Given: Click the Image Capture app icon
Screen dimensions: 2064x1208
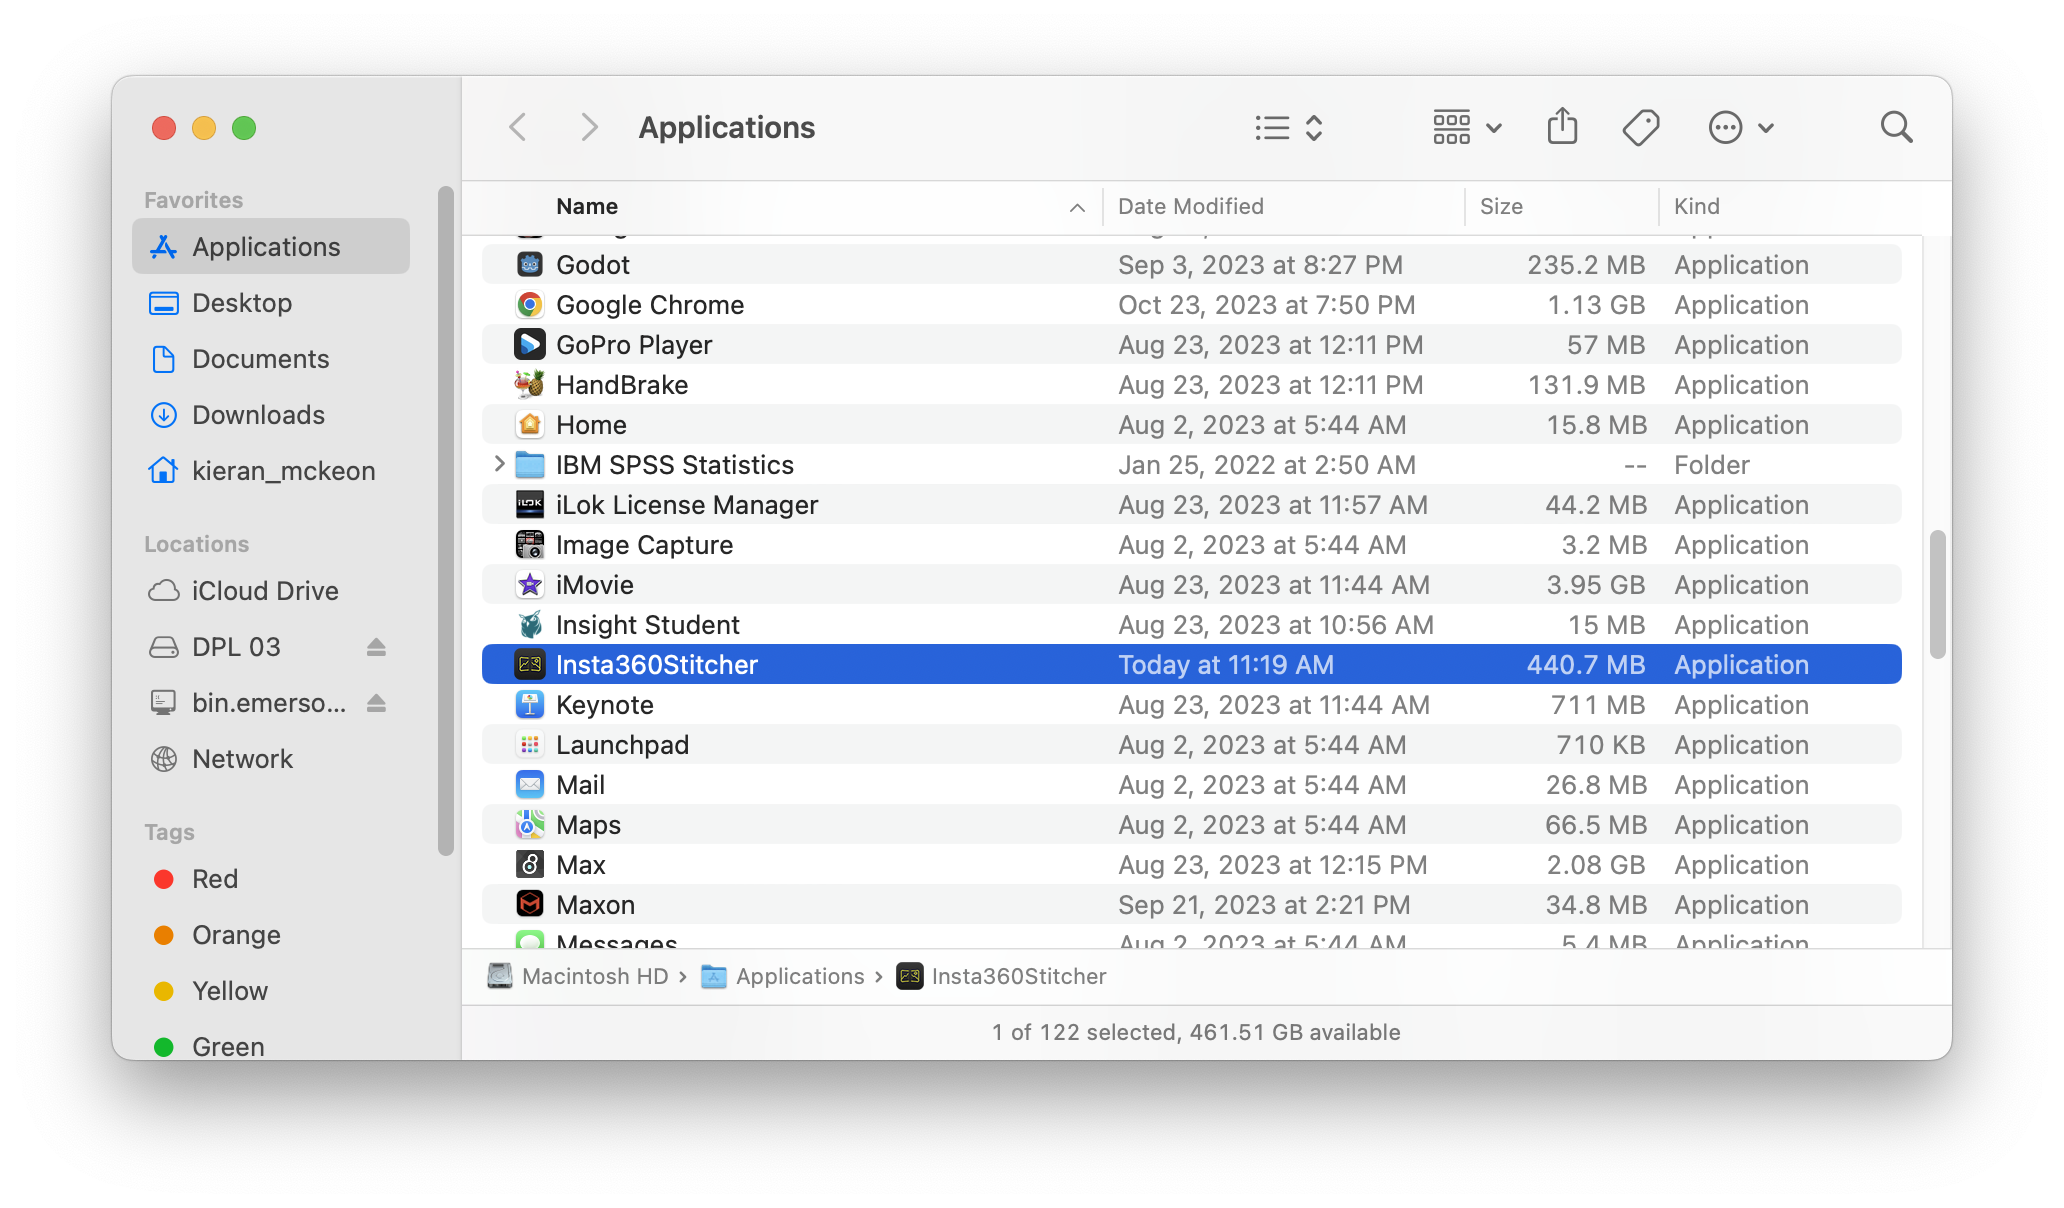Looking at the screenshot, I should coord(529,544).
